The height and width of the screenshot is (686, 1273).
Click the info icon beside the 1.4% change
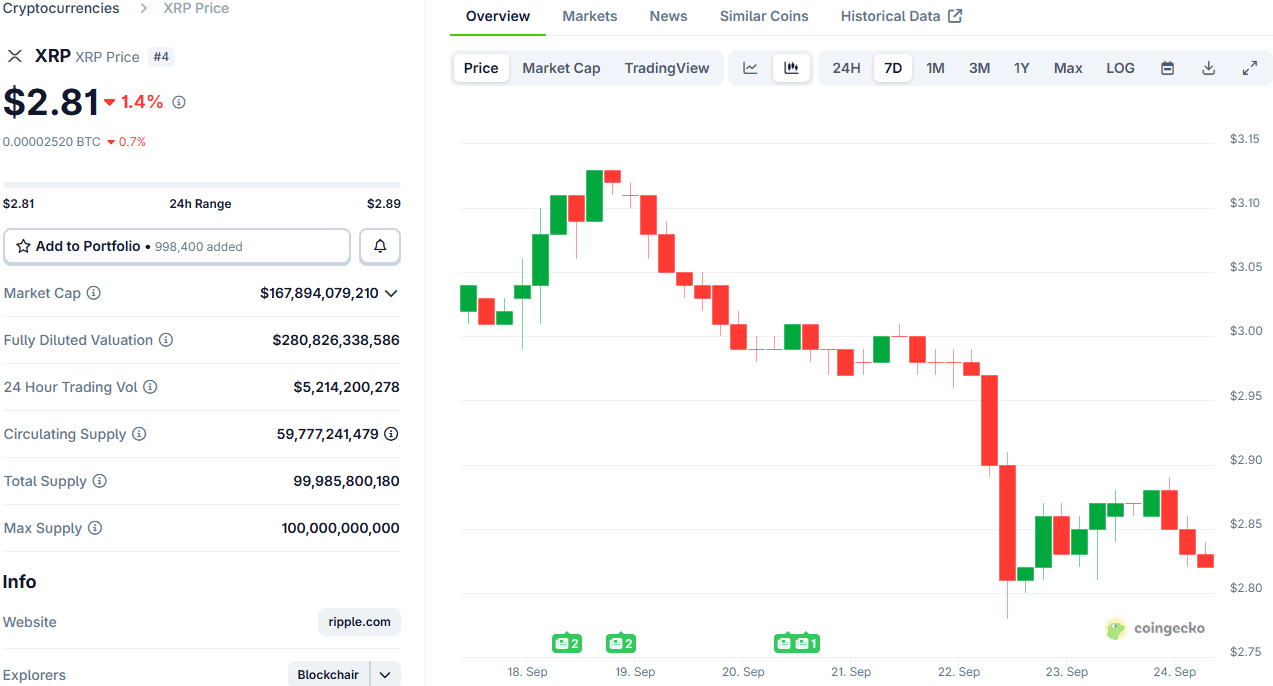pyautogui.click(x=179, y=102)
